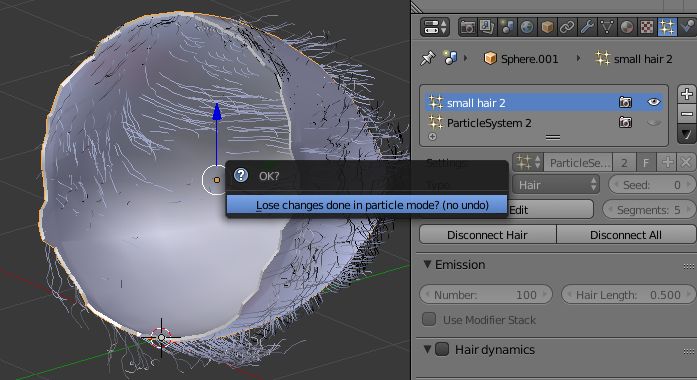Open the Physics tab icon
697x380 pixels.
click(687, 27)
